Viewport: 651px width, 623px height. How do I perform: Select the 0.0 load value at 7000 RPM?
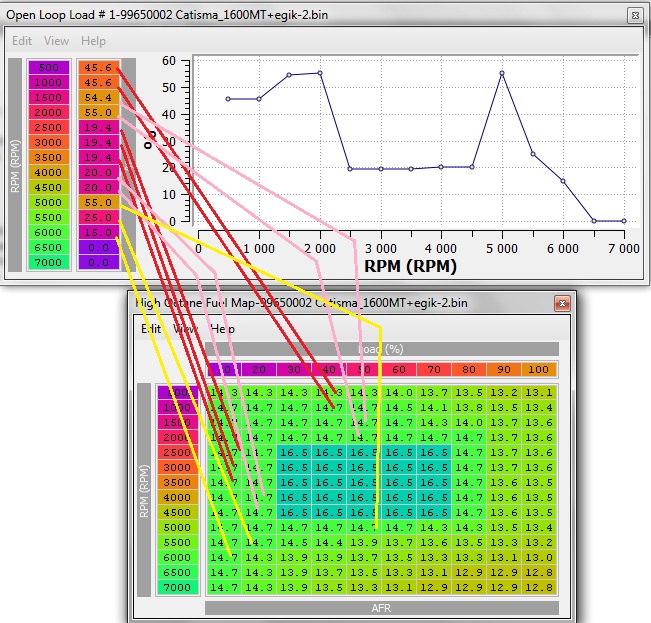click(98, 262)
